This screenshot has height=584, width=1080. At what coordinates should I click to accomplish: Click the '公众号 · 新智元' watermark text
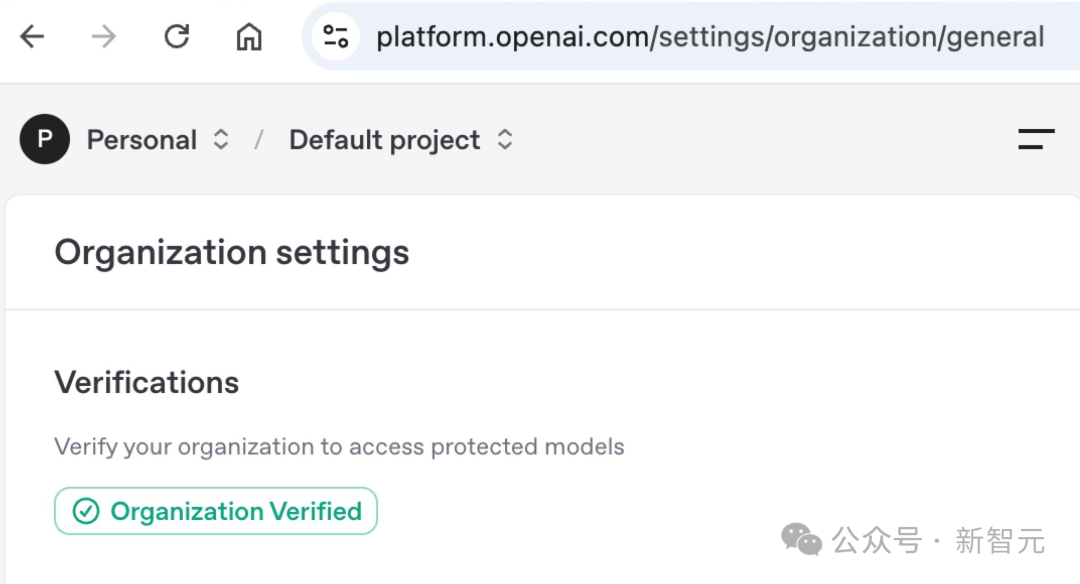(x=938, y=541)
